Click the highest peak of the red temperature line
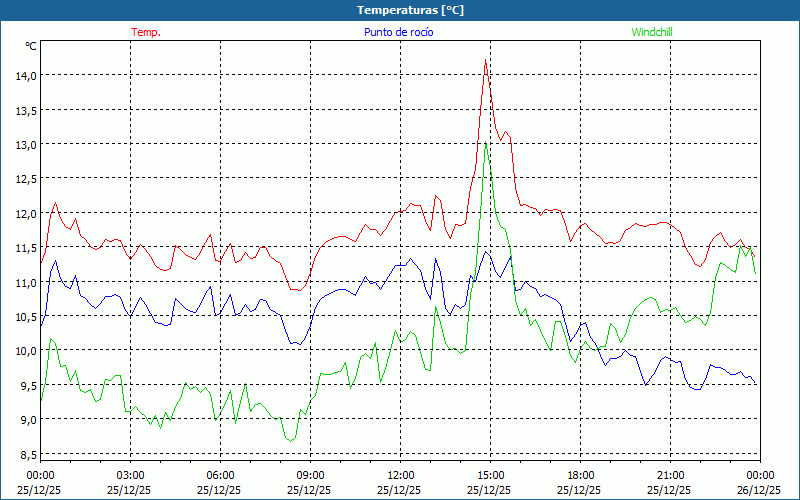The image size is (800, 500). tap(485, 61)
